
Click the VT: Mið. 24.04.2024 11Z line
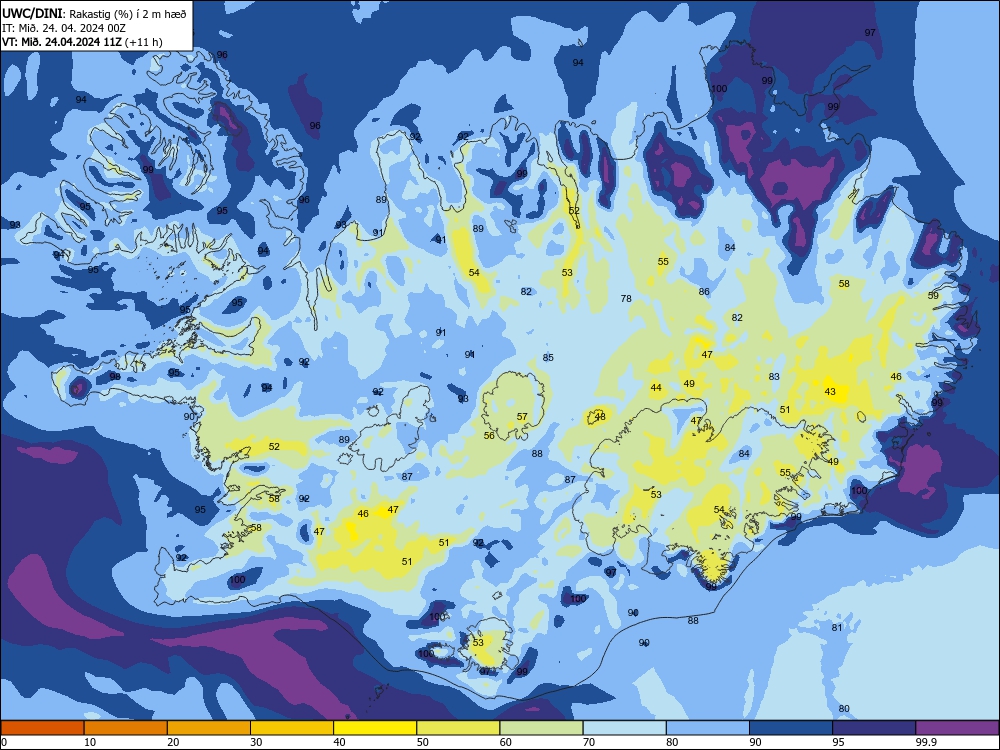(x=62, y=42)
